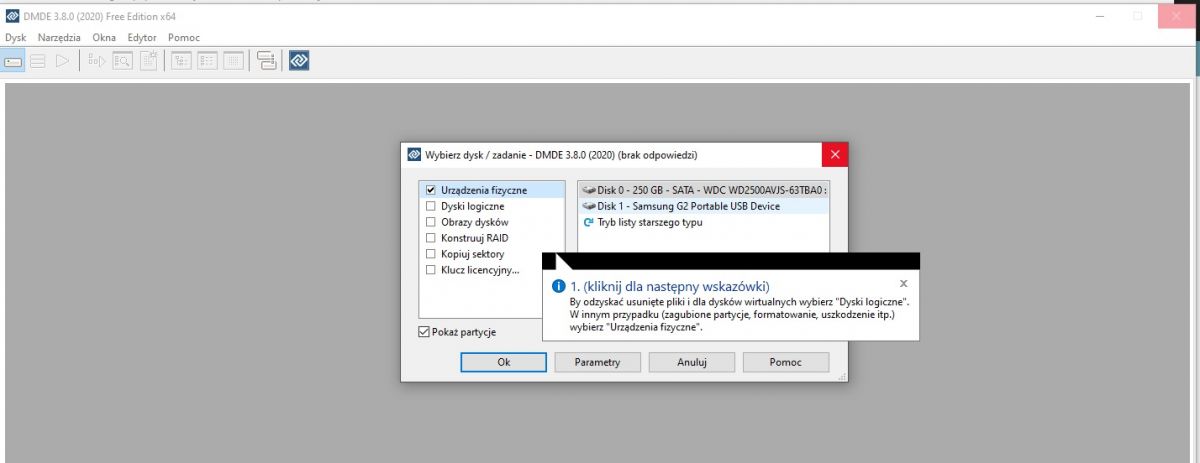Click the Select Drive toolbar icon
The image size is (1200, 463).
(13, 61)
